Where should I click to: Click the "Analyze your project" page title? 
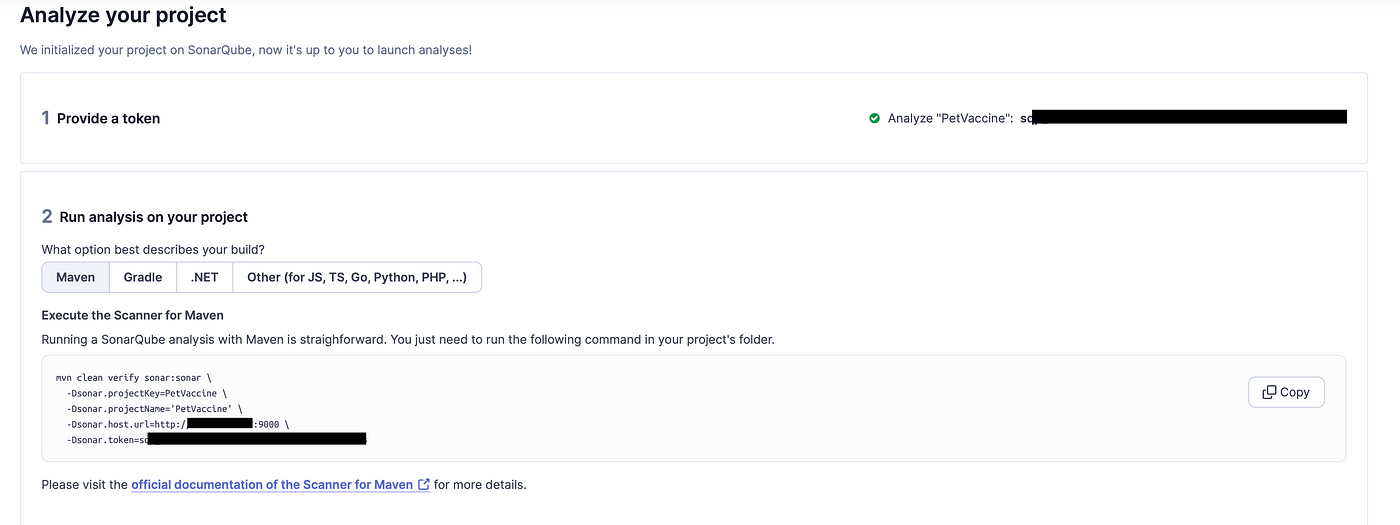(x=123, y=15)
